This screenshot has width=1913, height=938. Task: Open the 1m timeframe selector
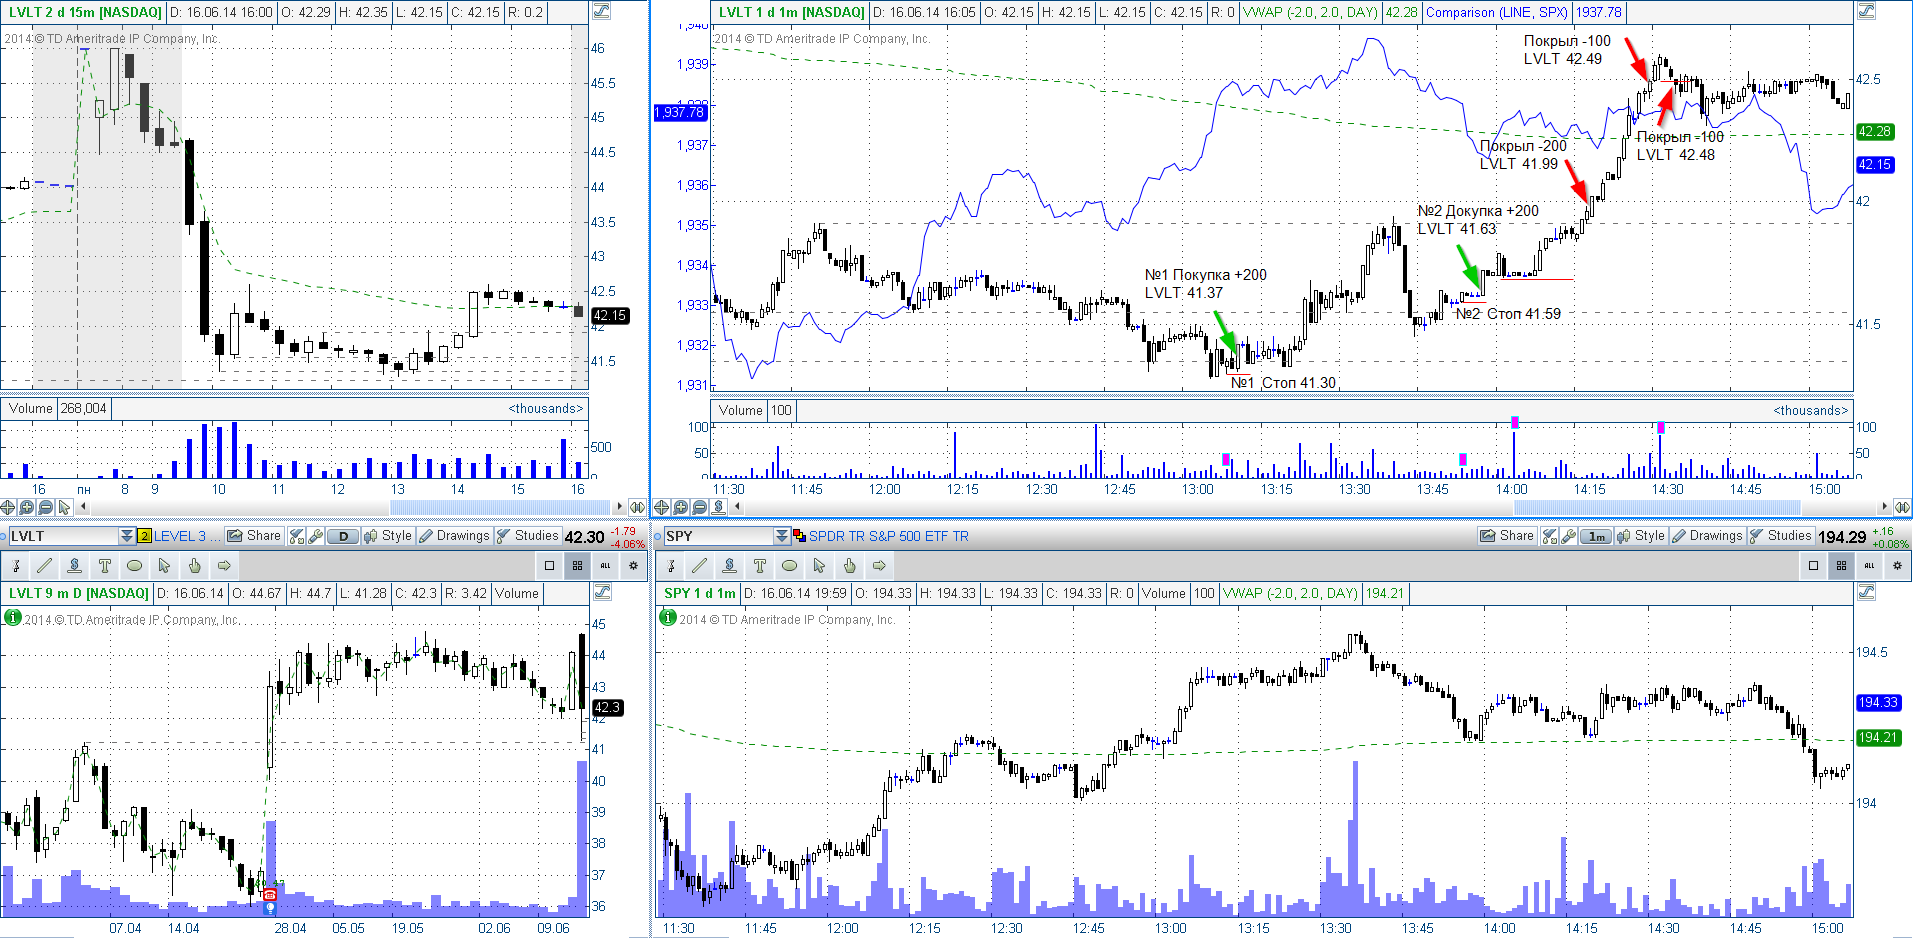pos(1597,536)
